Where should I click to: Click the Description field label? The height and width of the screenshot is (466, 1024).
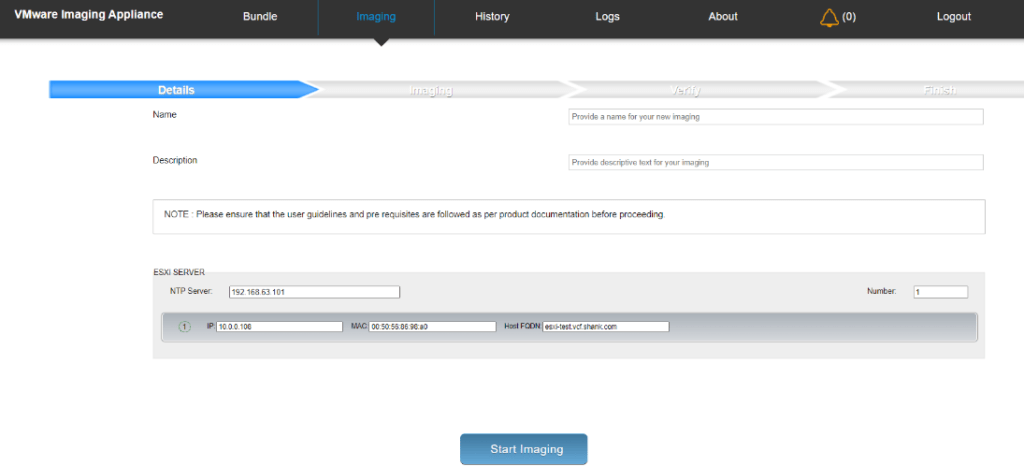[175, 160]
